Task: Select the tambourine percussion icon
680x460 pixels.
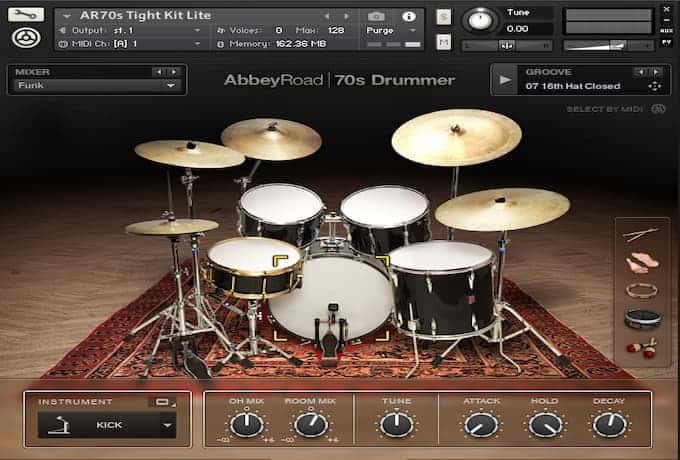Action: [642, 290]
